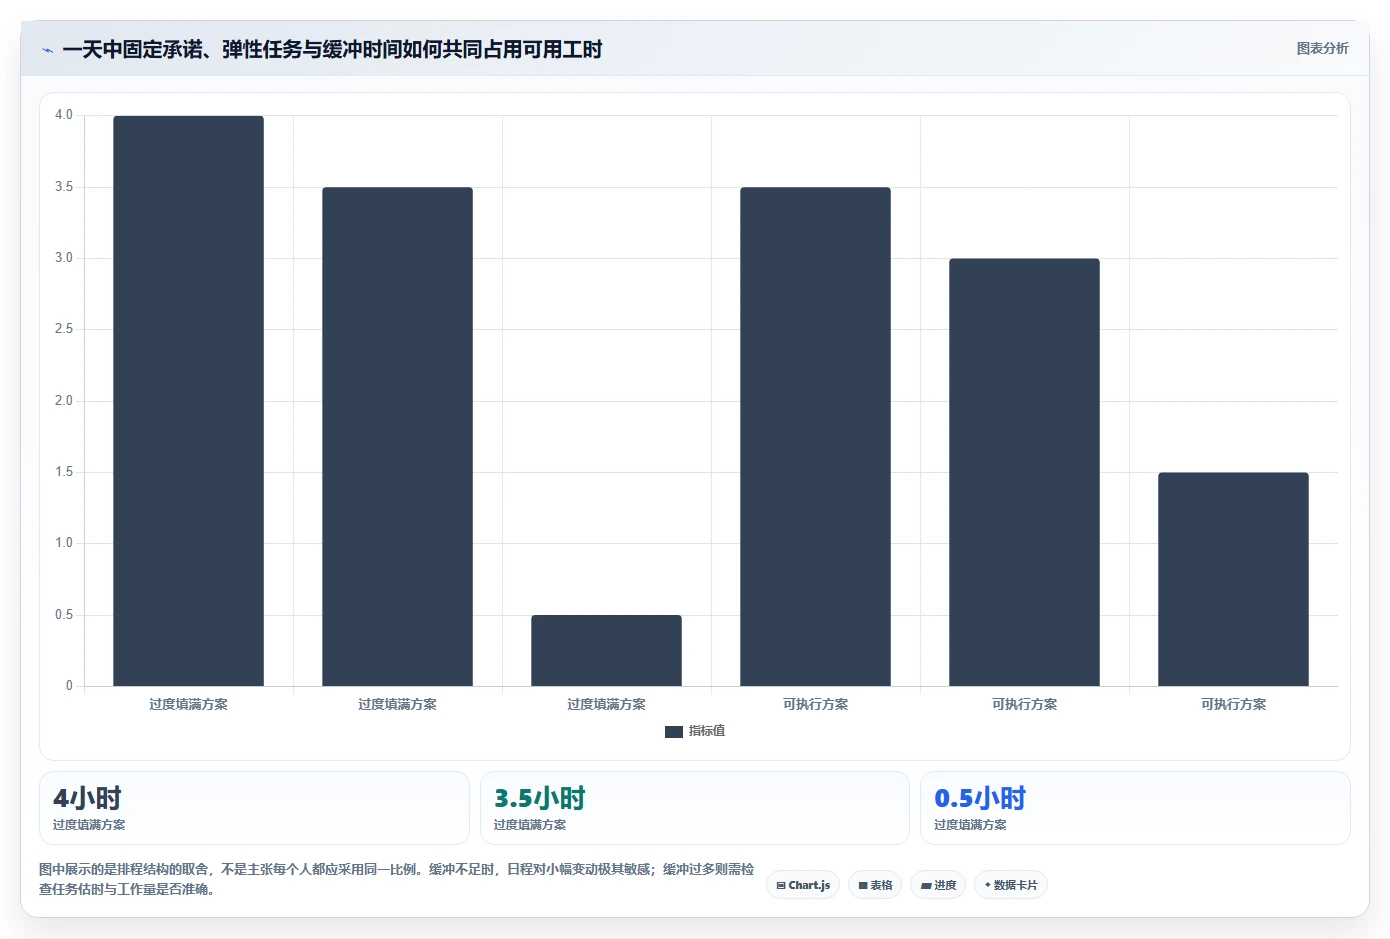Click the chart title 一天中固定承诺、弹性任务与缓冲时间
Viewport: 1390px width, 939px height.
pos(332,49)
